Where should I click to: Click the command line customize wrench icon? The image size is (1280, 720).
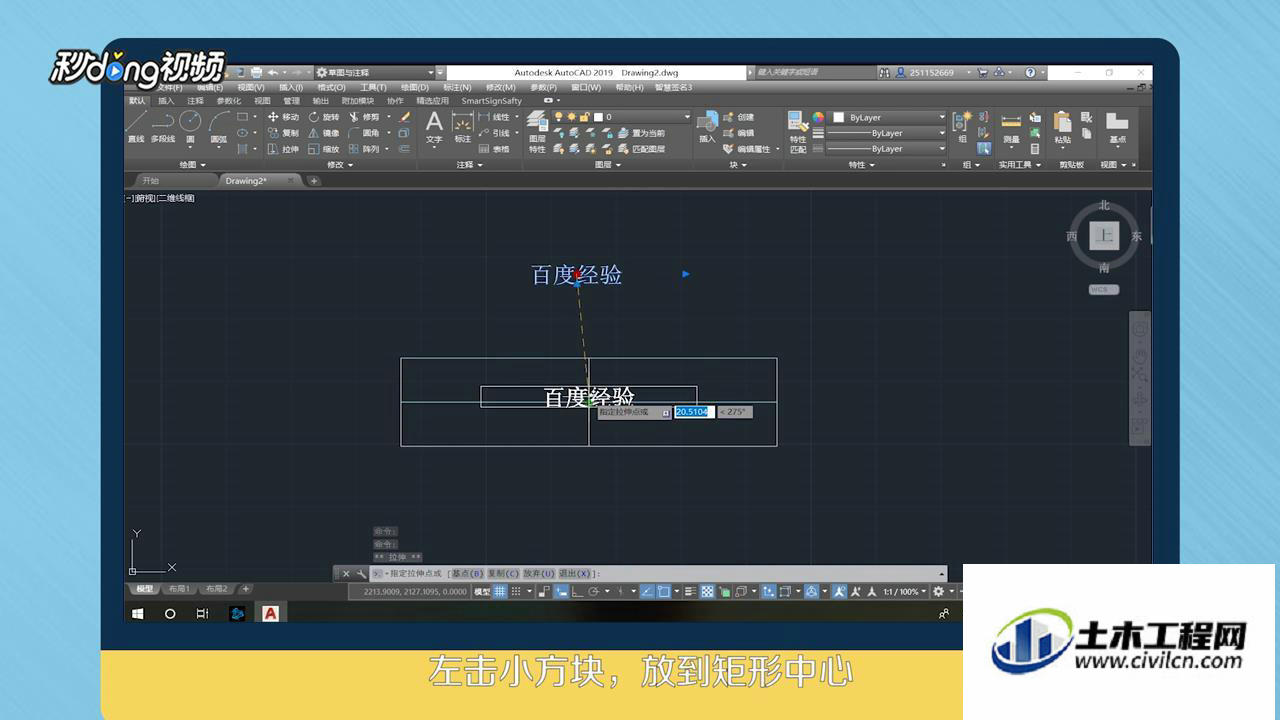pos(361,574)
